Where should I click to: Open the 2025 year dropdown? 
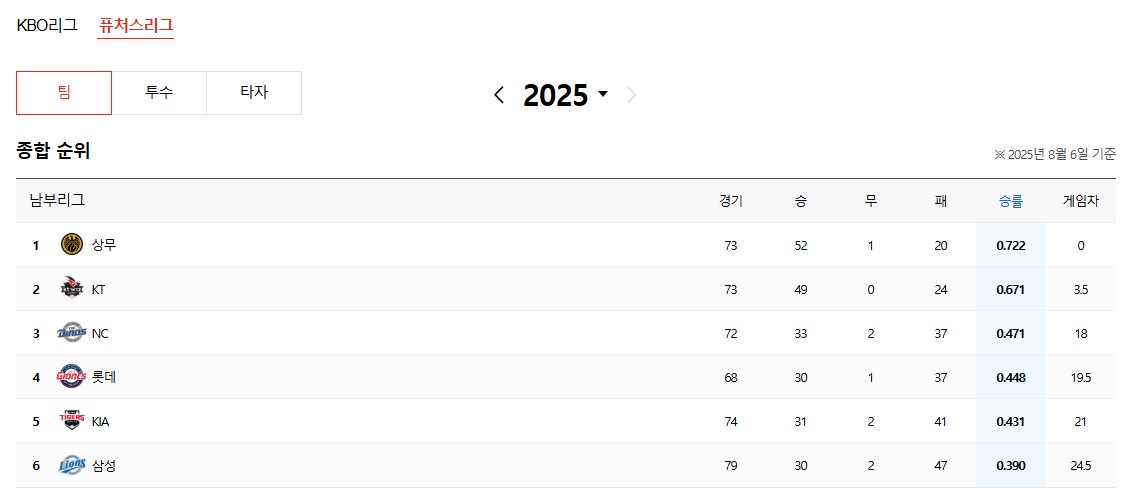tap(565, 95)
